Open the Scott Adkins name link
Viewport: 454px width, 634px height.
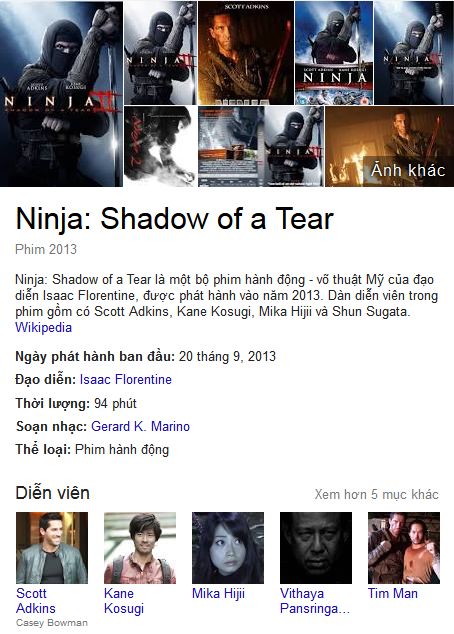point(36,601)
